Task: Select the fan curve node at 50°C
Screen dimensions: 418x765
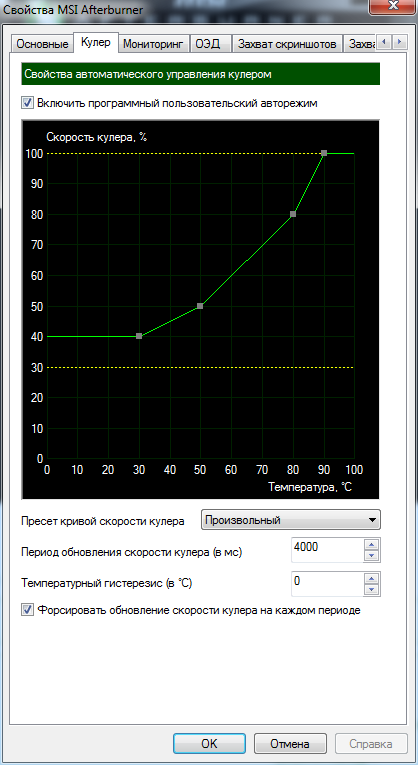Action: pos(200,306)
